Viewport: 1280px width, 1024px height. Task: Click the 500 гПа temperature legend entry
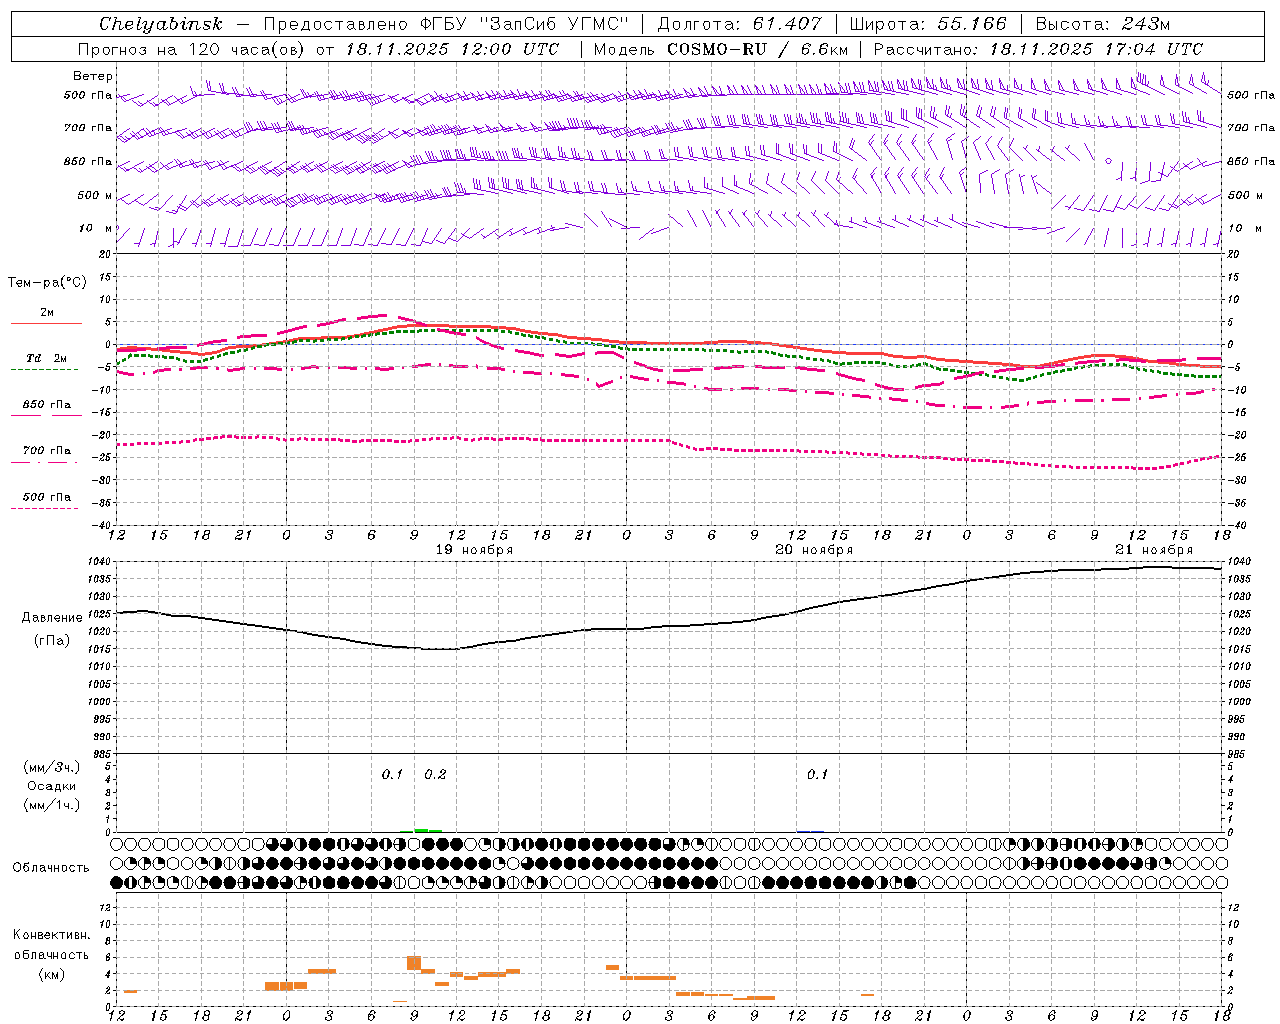[x=47, y=497]
